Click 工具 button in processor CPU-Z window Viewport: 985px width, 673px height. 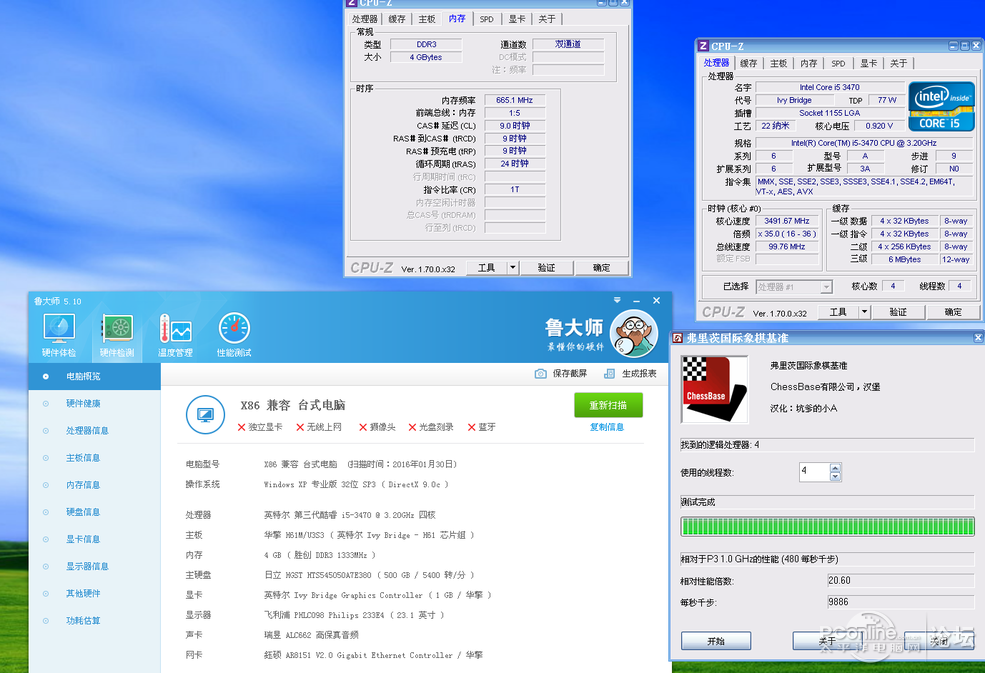point(838,312)
